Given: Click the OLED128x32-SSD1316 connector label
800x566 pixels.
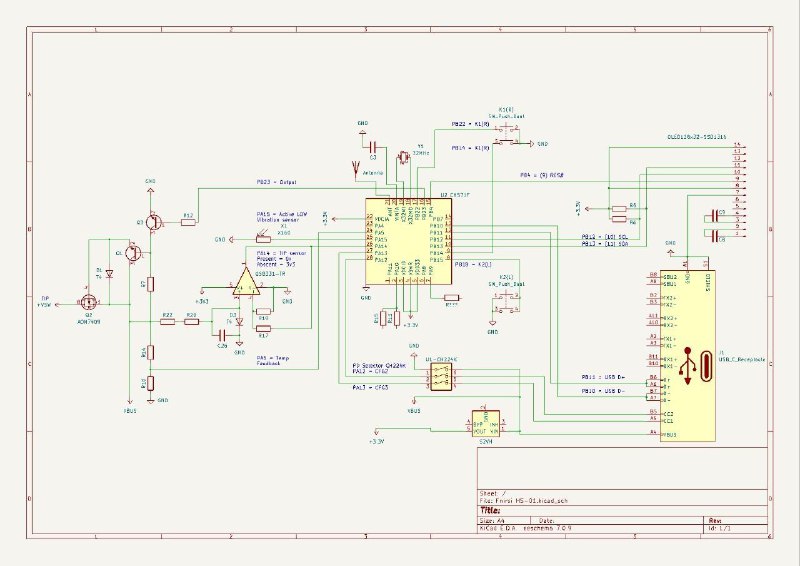Looking at the screenshot, I should (x=696, y=136).
